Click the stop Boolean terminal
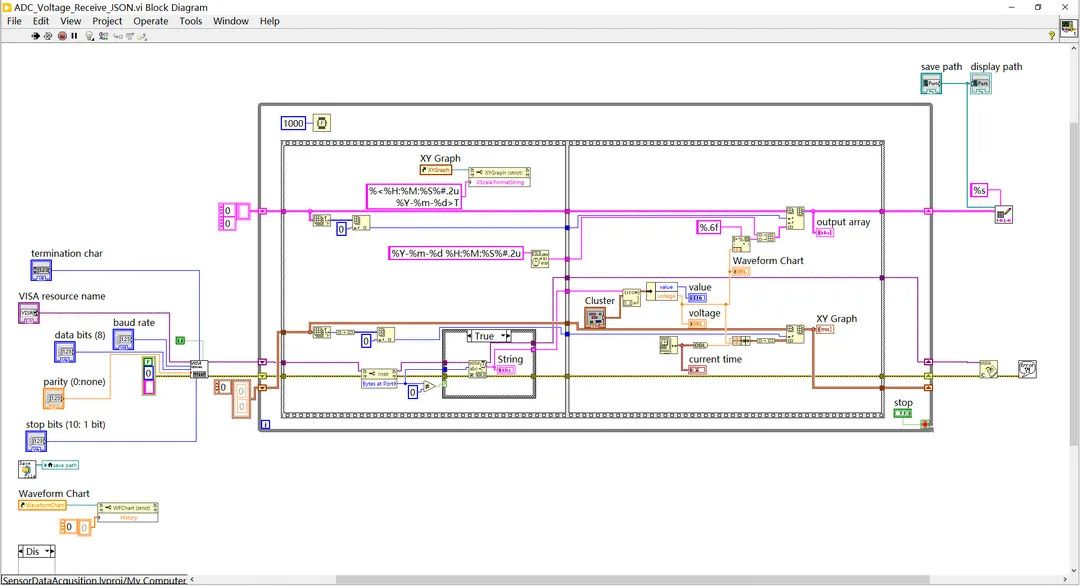 902,413
